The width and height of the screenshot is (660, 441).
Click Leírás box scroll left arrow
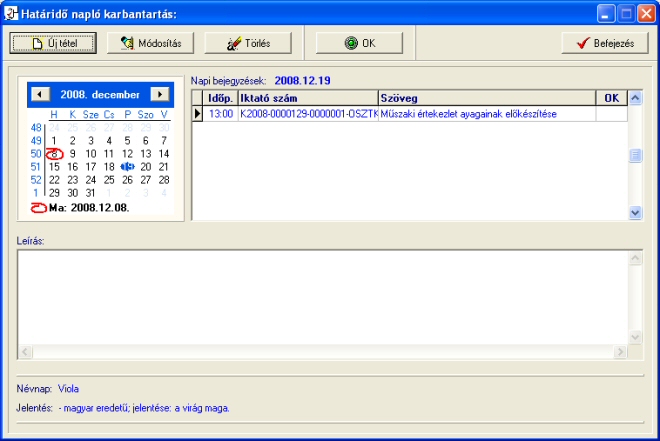pos(25,352)
